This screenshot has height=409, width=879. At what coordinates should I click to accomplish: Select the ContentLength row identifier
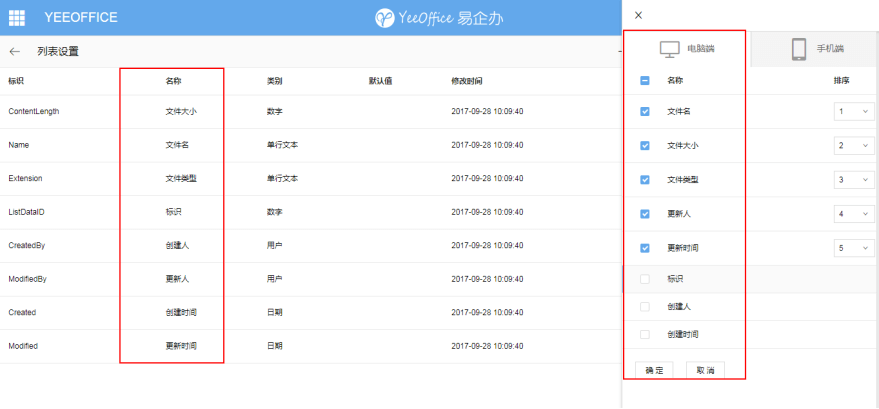34,111
